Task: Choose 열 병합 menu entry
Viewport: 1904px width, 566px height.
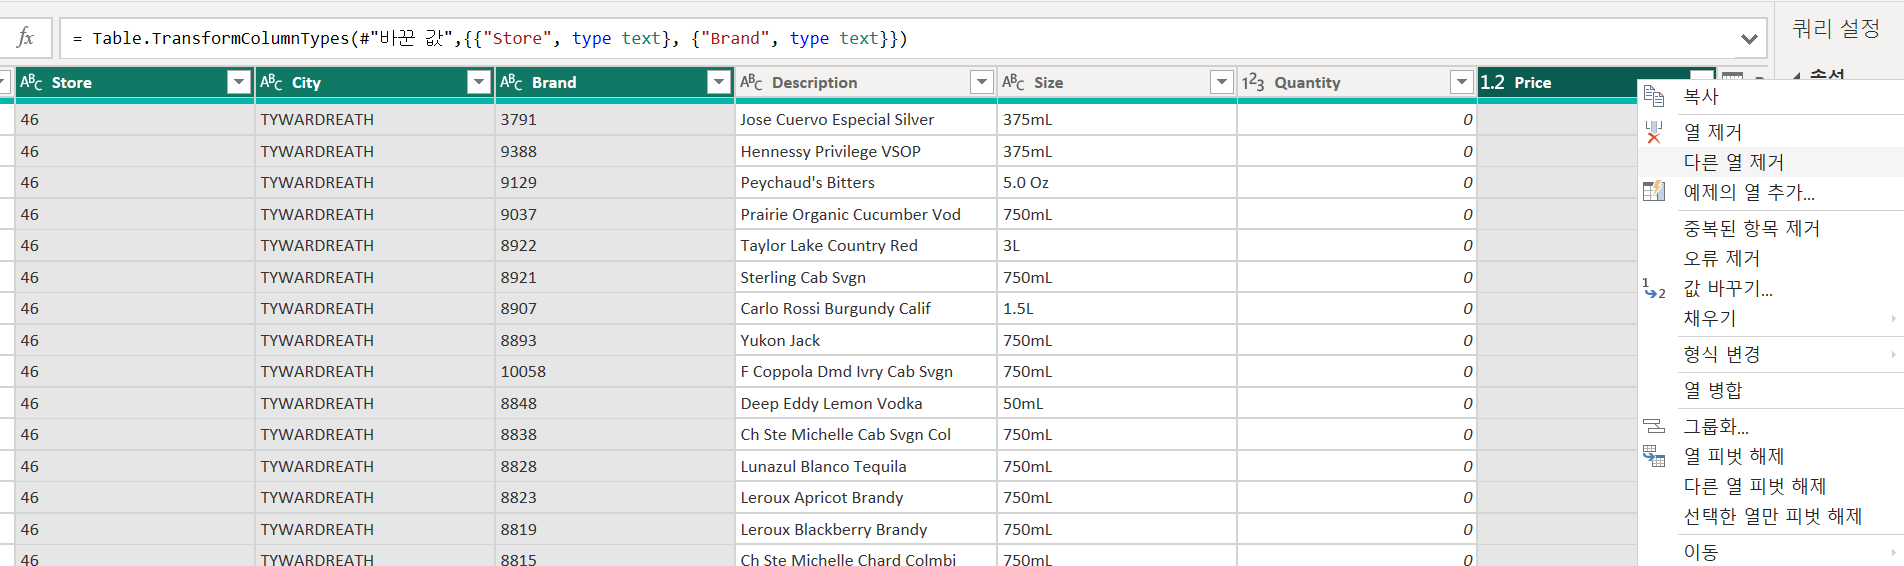Action: click(1771, 390)
